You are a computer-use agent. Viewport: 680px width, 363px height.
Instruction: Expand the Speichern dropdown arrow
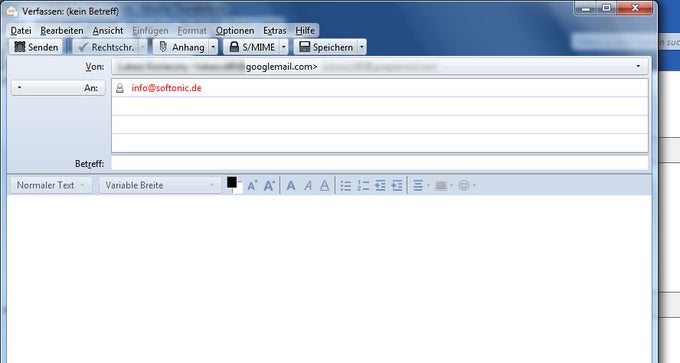pyautogui.click(x=362, y=47)
